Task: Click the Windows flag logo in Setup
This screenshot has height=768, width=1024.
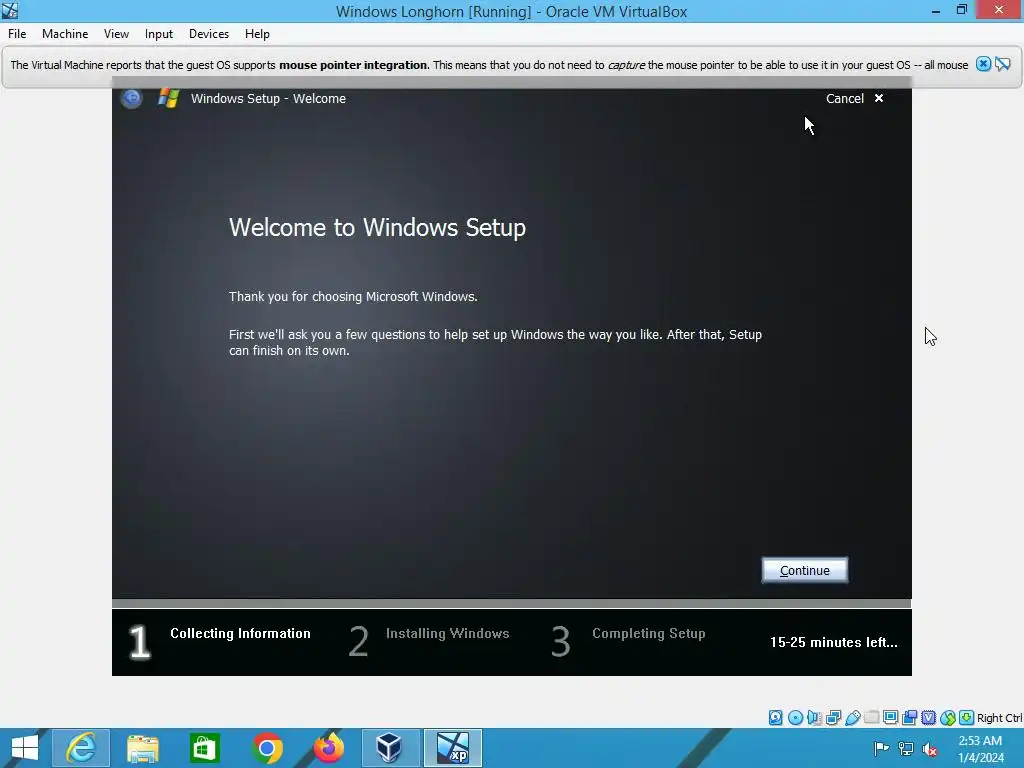Action: click(x=168, y=99)
